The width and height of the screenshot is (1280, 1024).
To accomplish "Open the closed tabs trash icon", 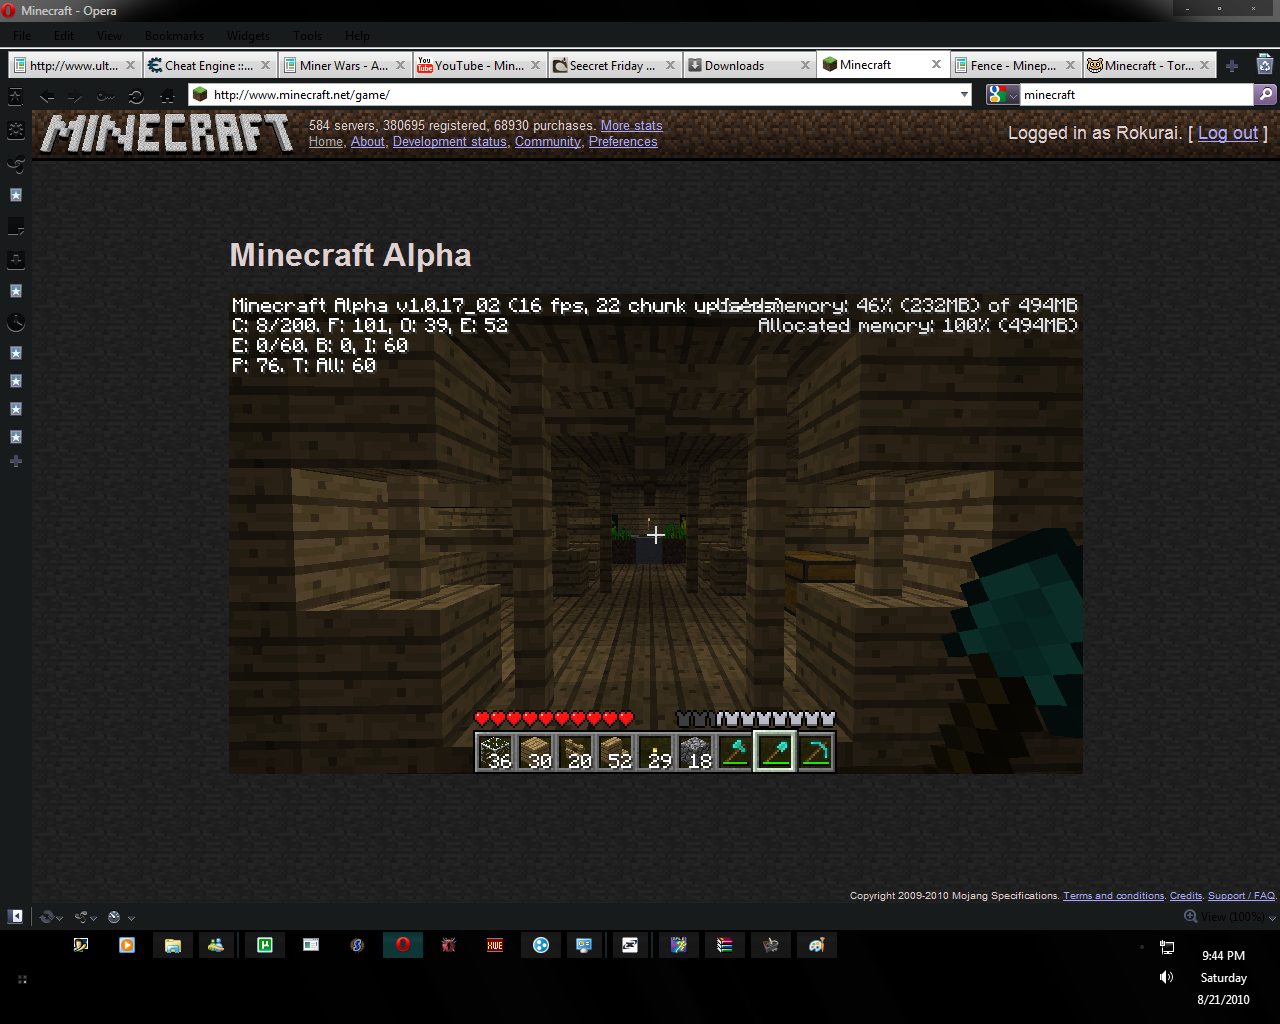I will (1265, 64).
